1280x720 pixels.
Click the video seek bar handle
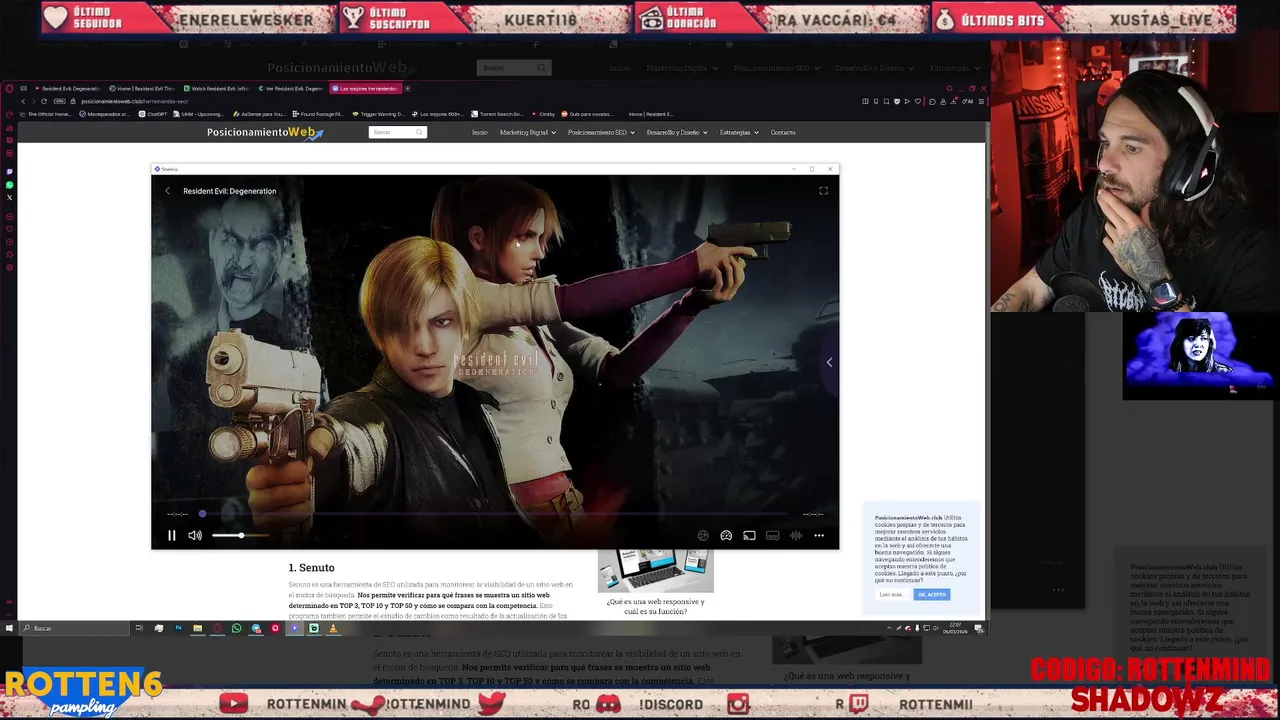pyautogui.click(x=202, y=514)
